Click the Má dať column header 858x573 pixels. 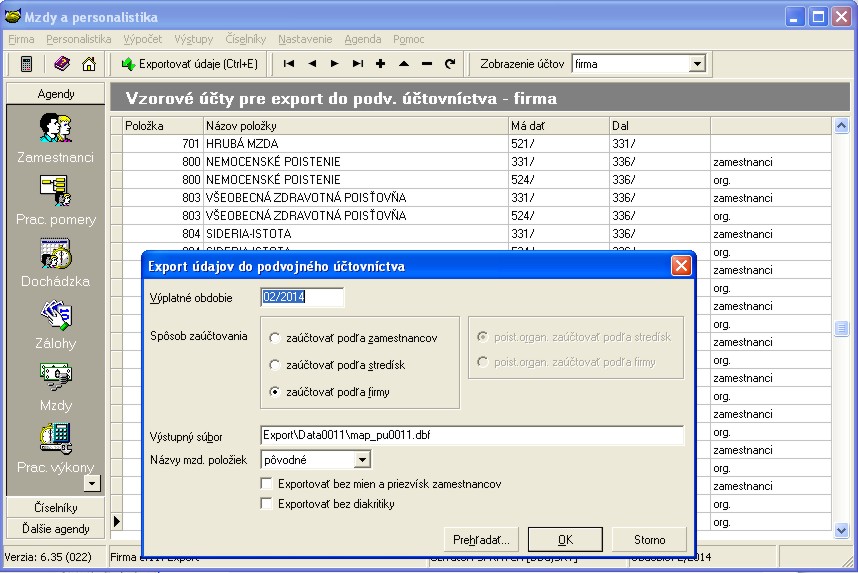(559, 126)
